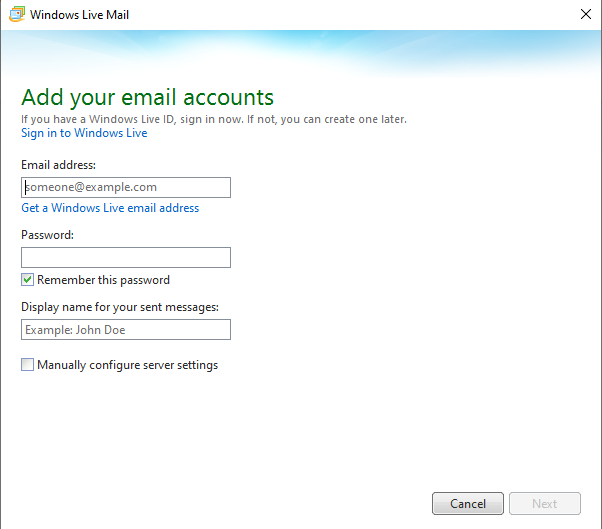Click the Display name input field
Image resolution: width=602 pixels, height=529 pixels.
[x=126, y=329]
